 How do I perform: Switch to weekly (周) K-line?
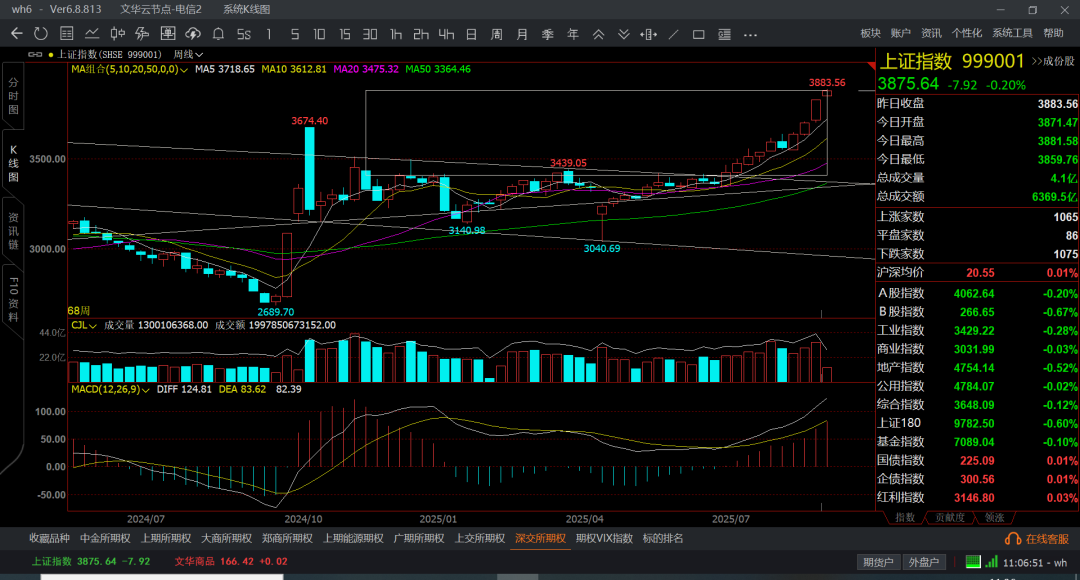497,34
